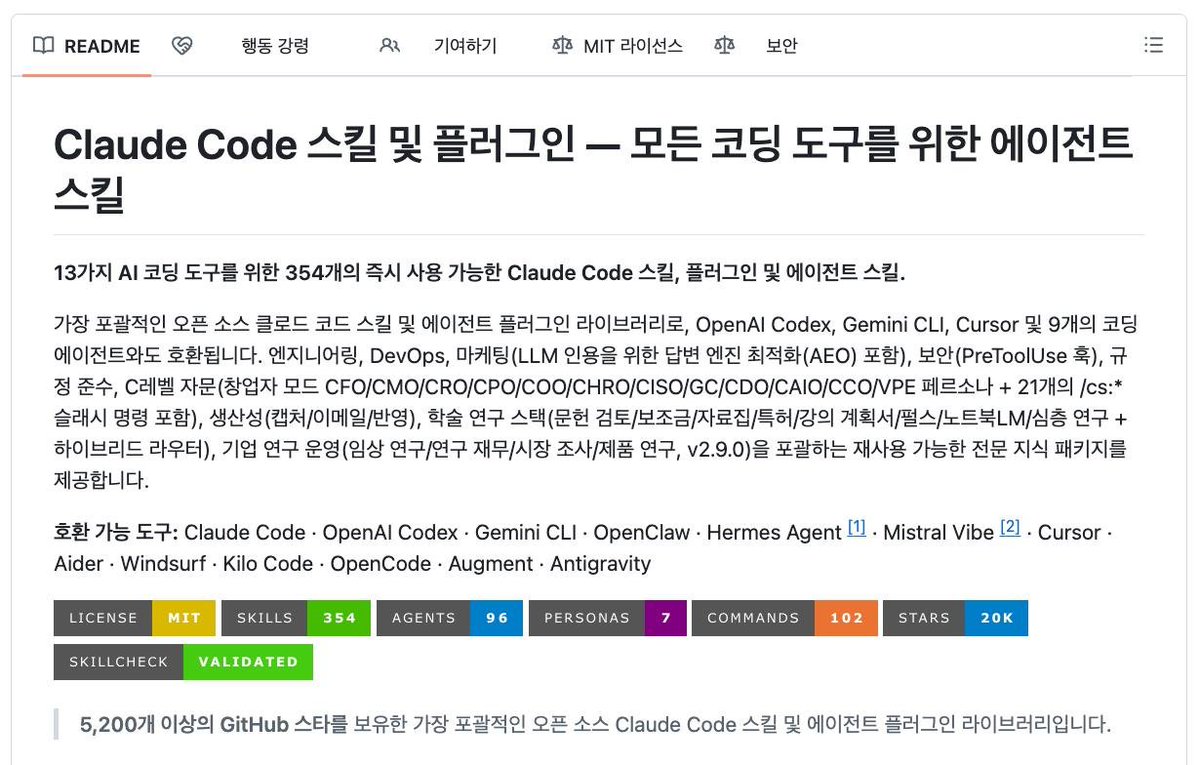Open the outline list icon
Screen dimensions: 1200x765
[1153, 45]
